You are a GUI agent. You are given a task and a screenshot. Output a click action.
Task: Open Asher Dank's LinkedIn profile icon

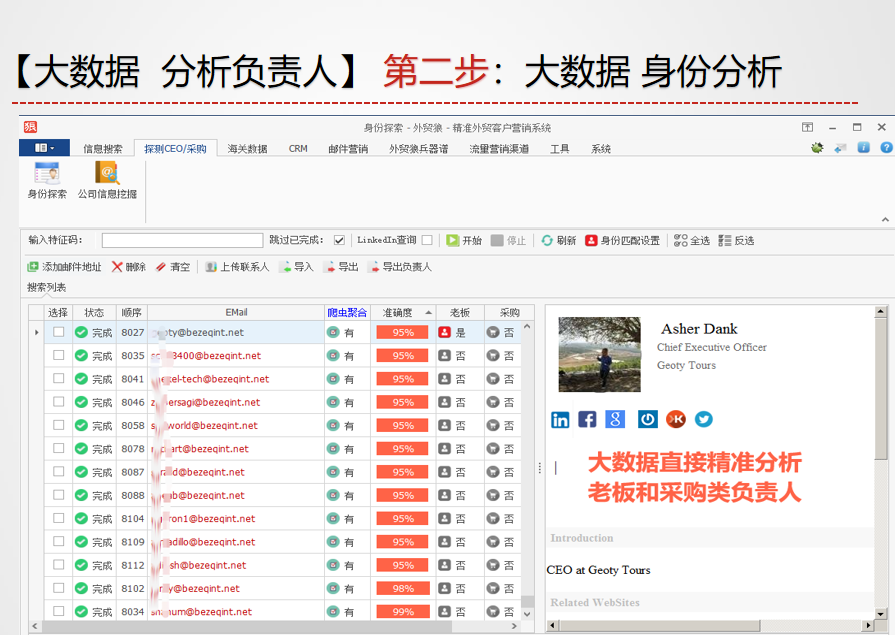560,419
